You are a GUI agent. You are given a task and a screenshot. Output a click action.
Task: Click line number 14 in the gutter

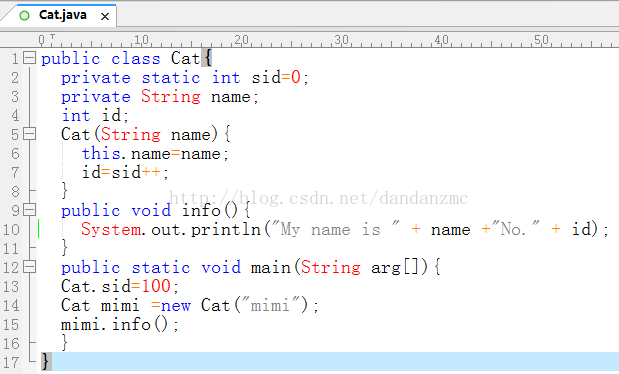click(x=11, y=305)
